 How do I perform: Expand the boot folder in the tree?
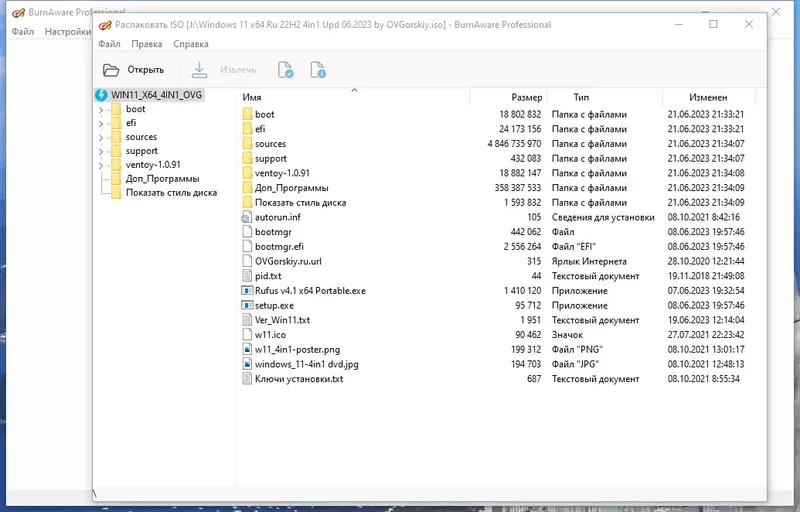(x=101, y=110)
